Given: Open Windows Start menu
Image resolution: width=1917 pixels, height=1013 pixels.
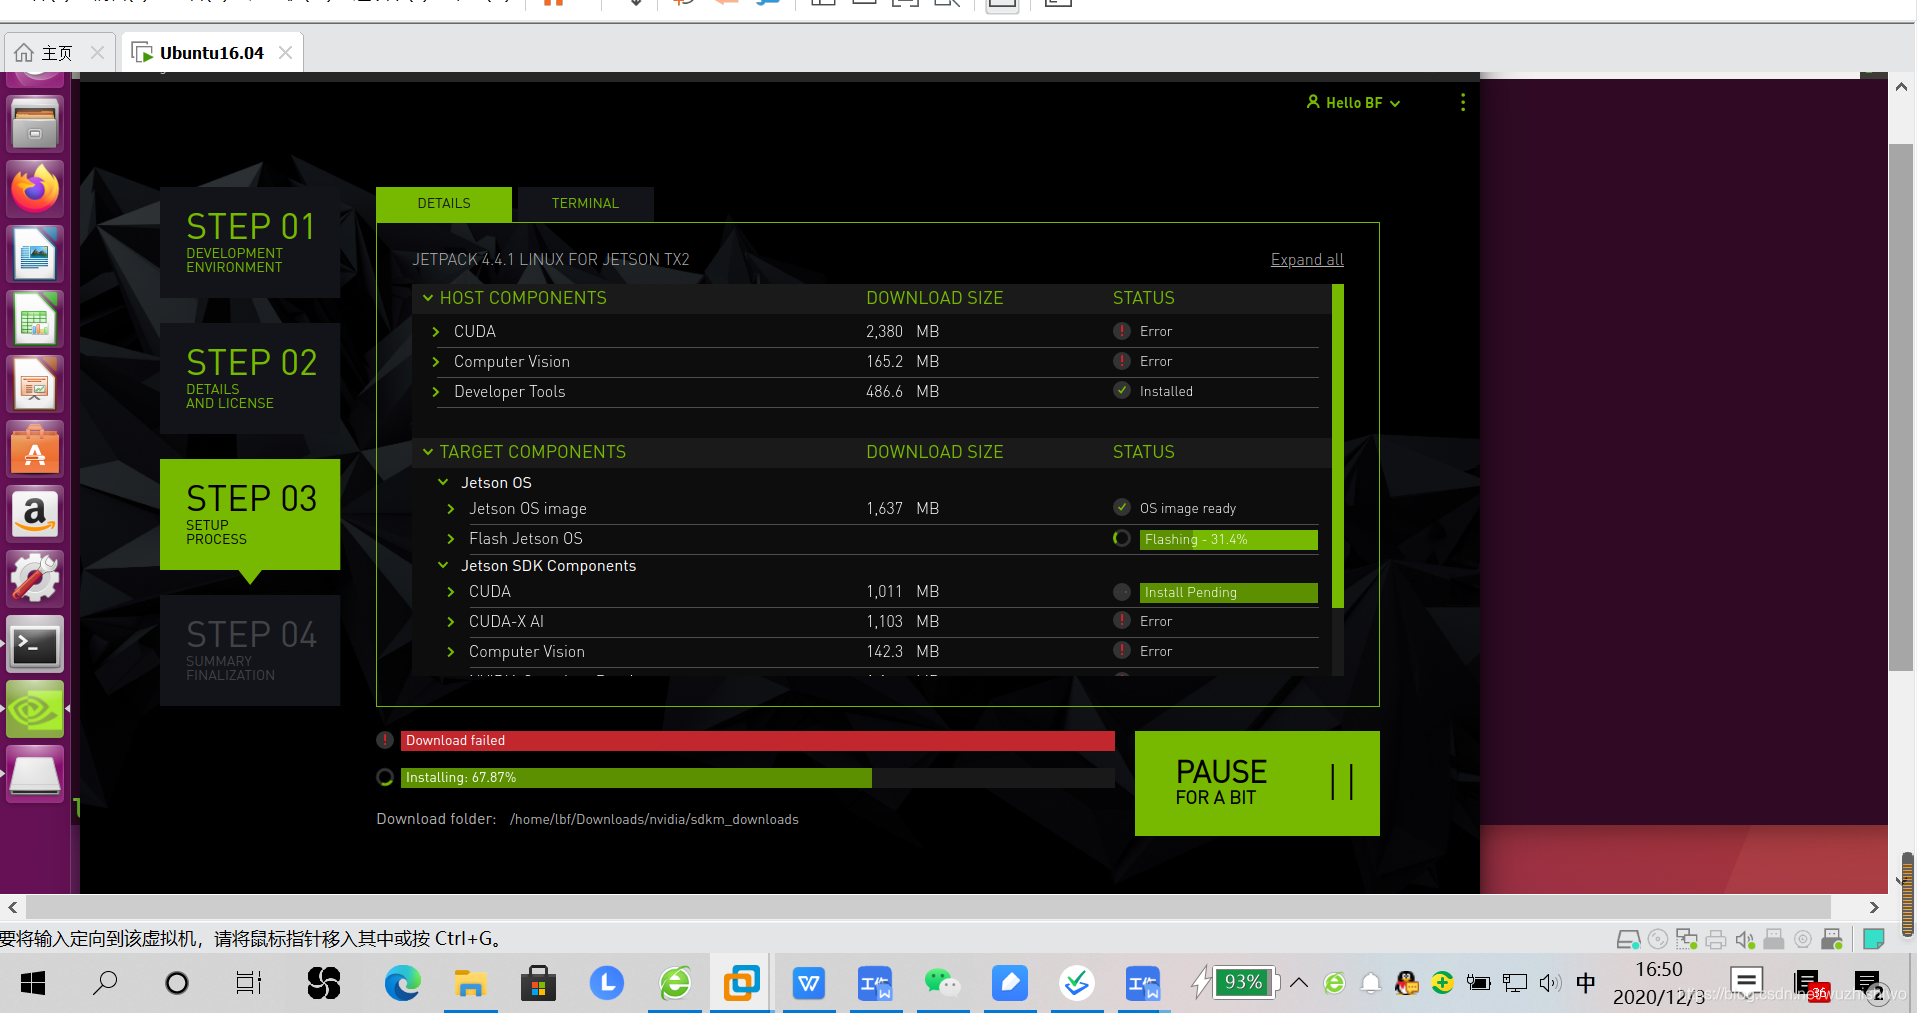Looking at the screenshot, I should click(x=33, y=983).
